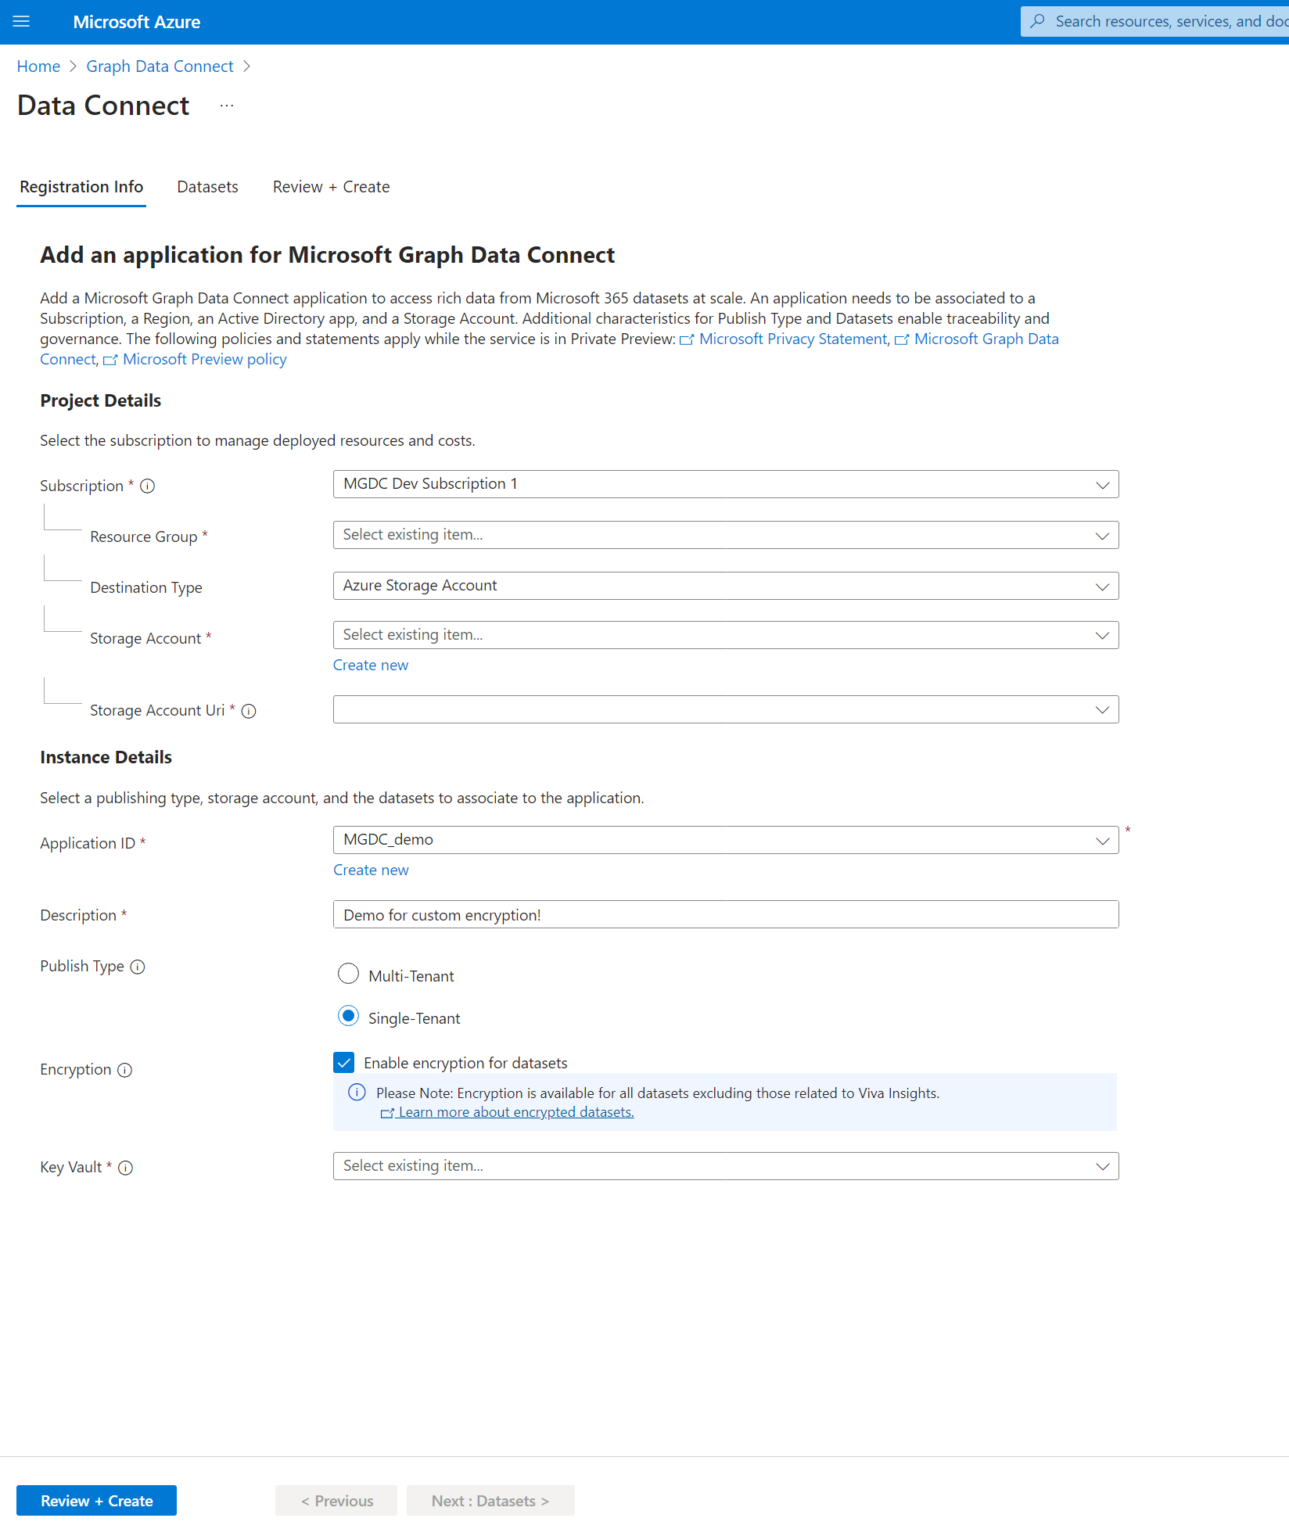Click the info icon beside Encryption
The height and width of the screenshot is (1536, 1289).
(x=125, y=1070)
